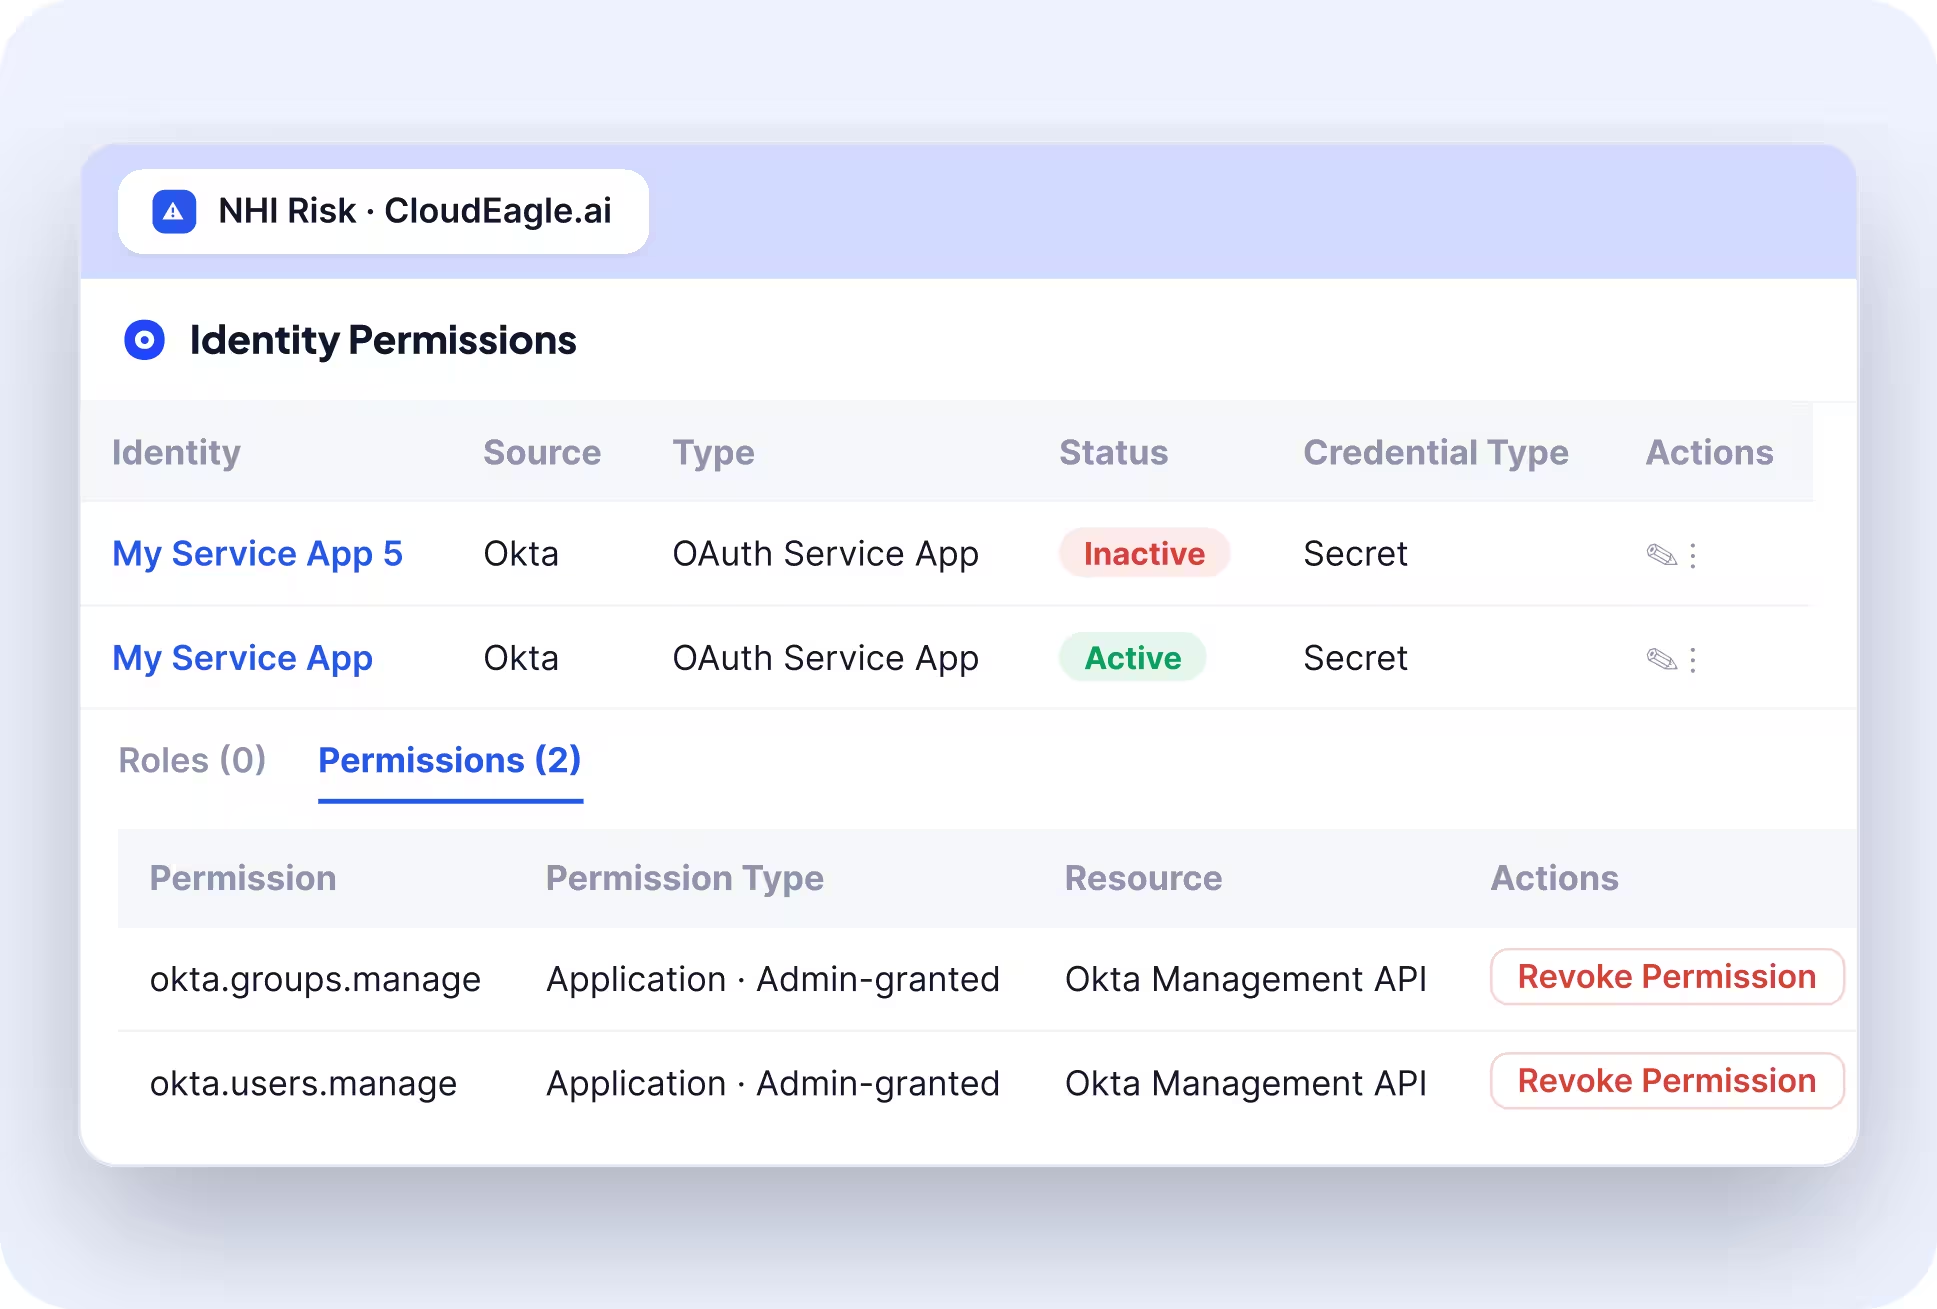Image resolution: width=1937 pixels, height=1309 pixels.
Task: Open more options for My Service App 5
Action: coord(1693,555)
